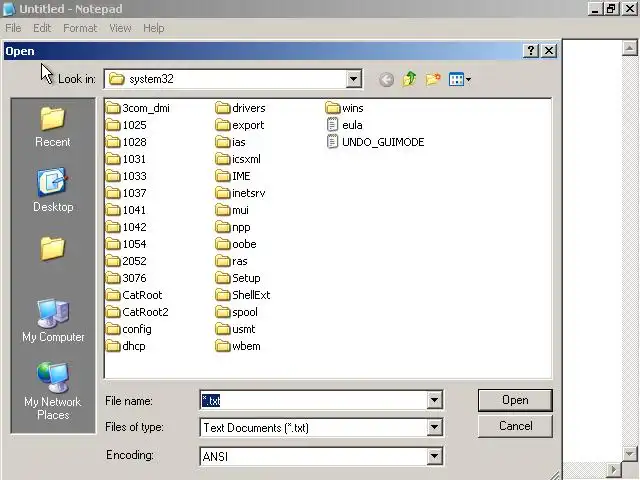The image size is (640, 480).
Task: Open the unlabeled folder shortcut in places bar
Action: 53,249
